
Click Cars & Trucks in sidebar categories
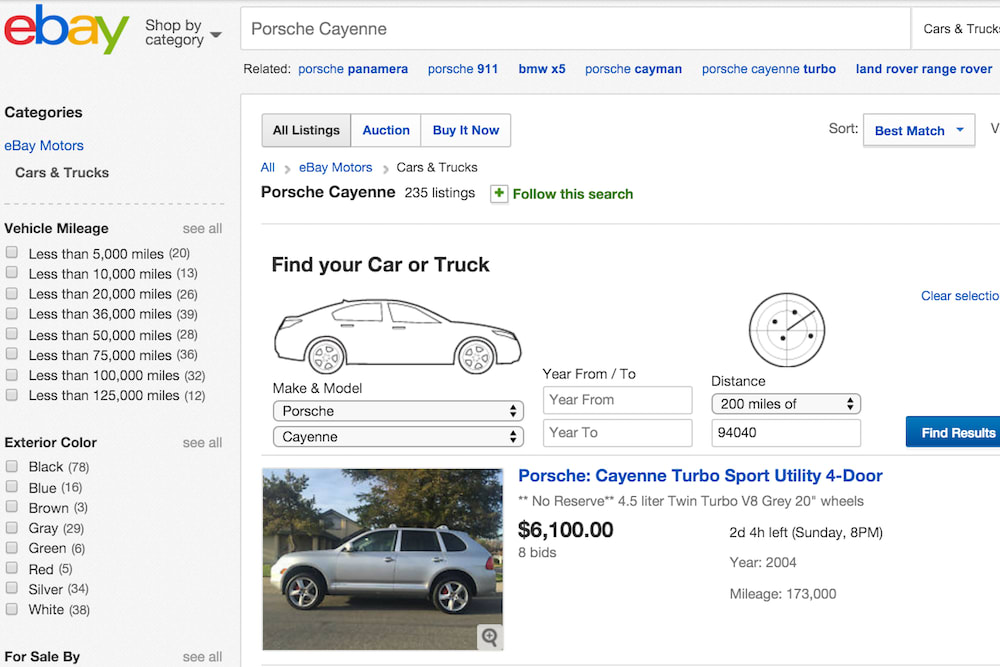(62, 173)
